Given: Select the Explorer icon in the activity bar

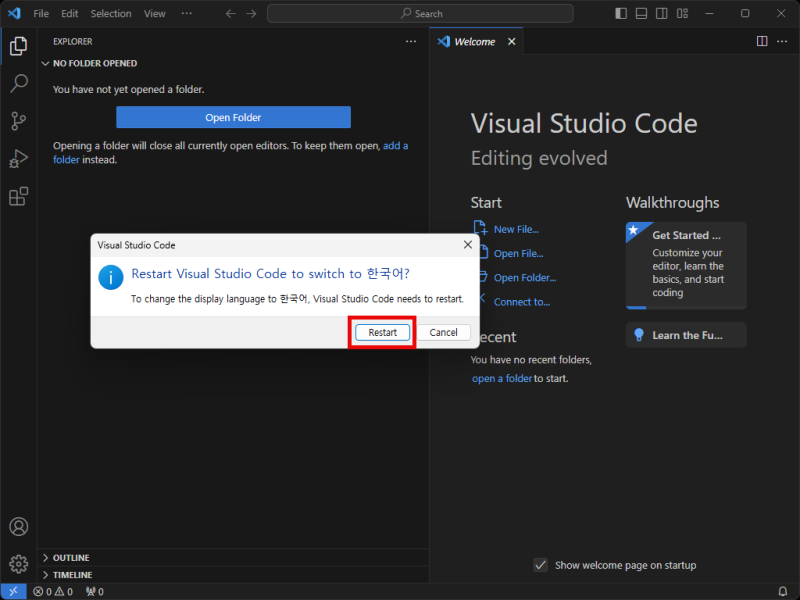Looking at the screenshot, I should (x=18, y=45).
